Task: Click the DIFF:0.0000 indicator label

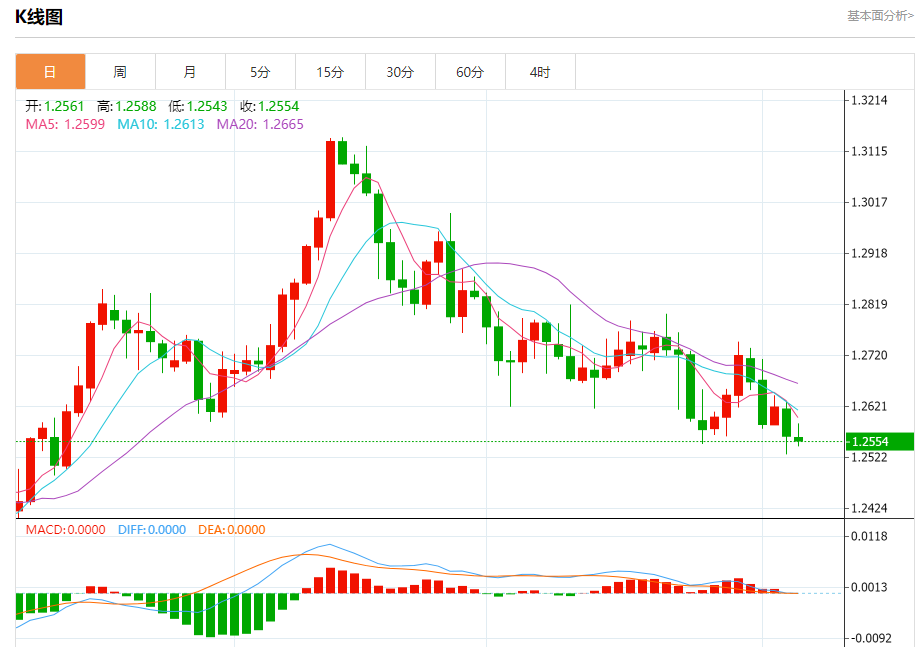Action: coord(152,530)
